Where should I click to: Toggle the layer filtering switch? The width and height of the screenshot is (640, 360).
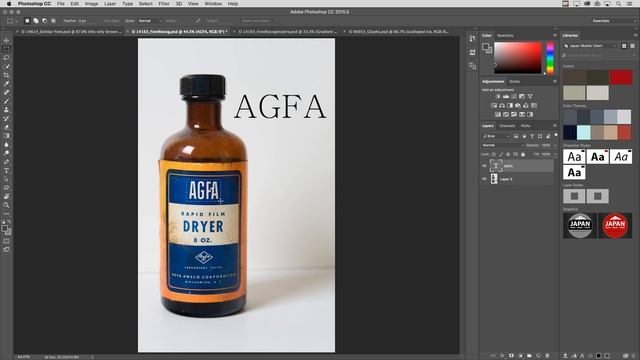(x=556, y=136)
